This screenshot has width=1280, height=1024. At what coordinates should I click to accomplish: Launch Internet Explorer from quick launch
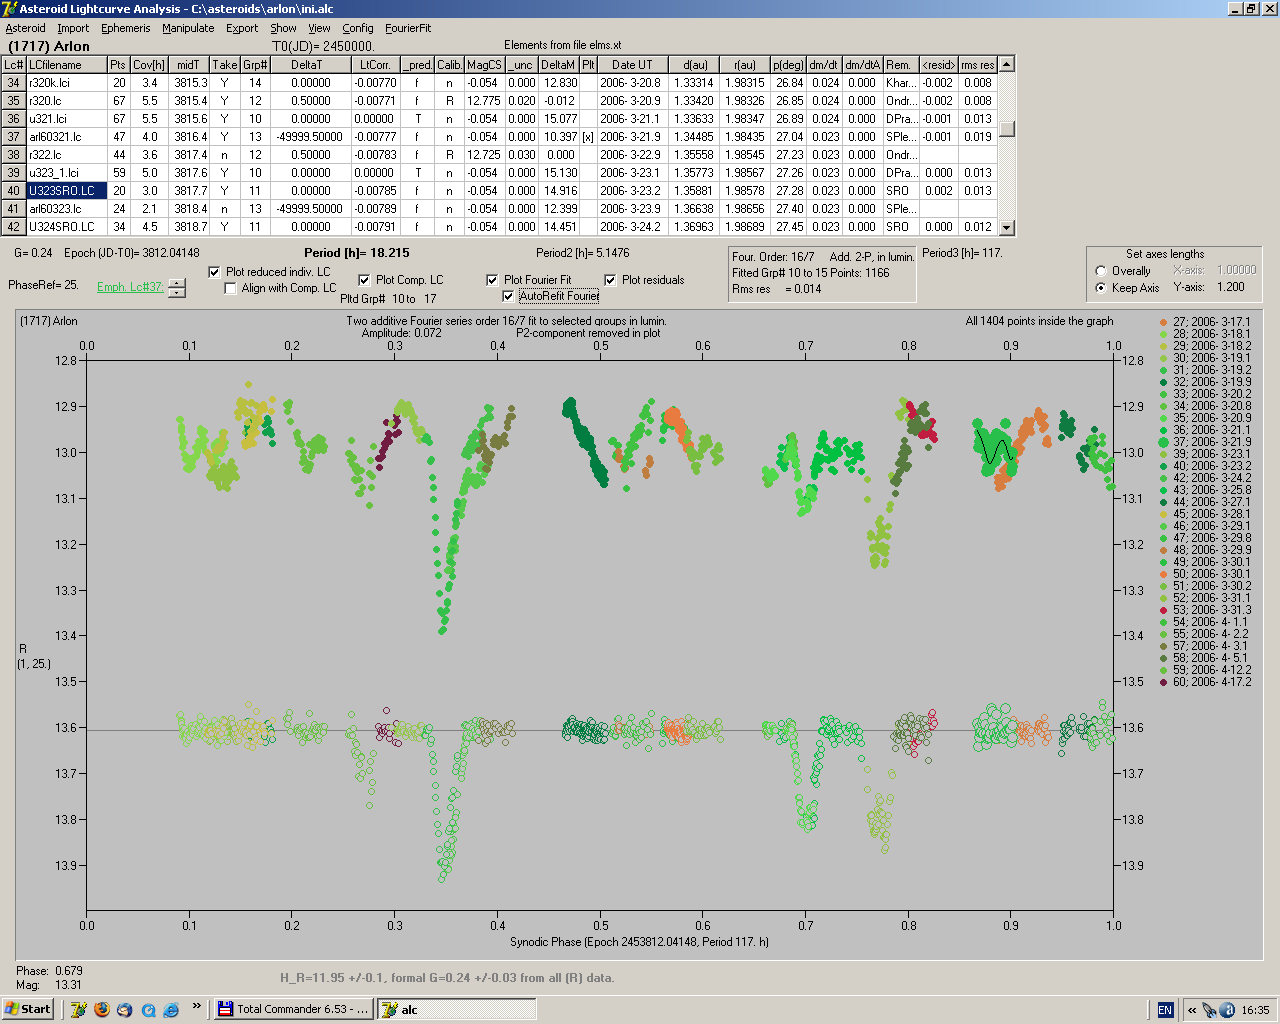click(171, 1010)
